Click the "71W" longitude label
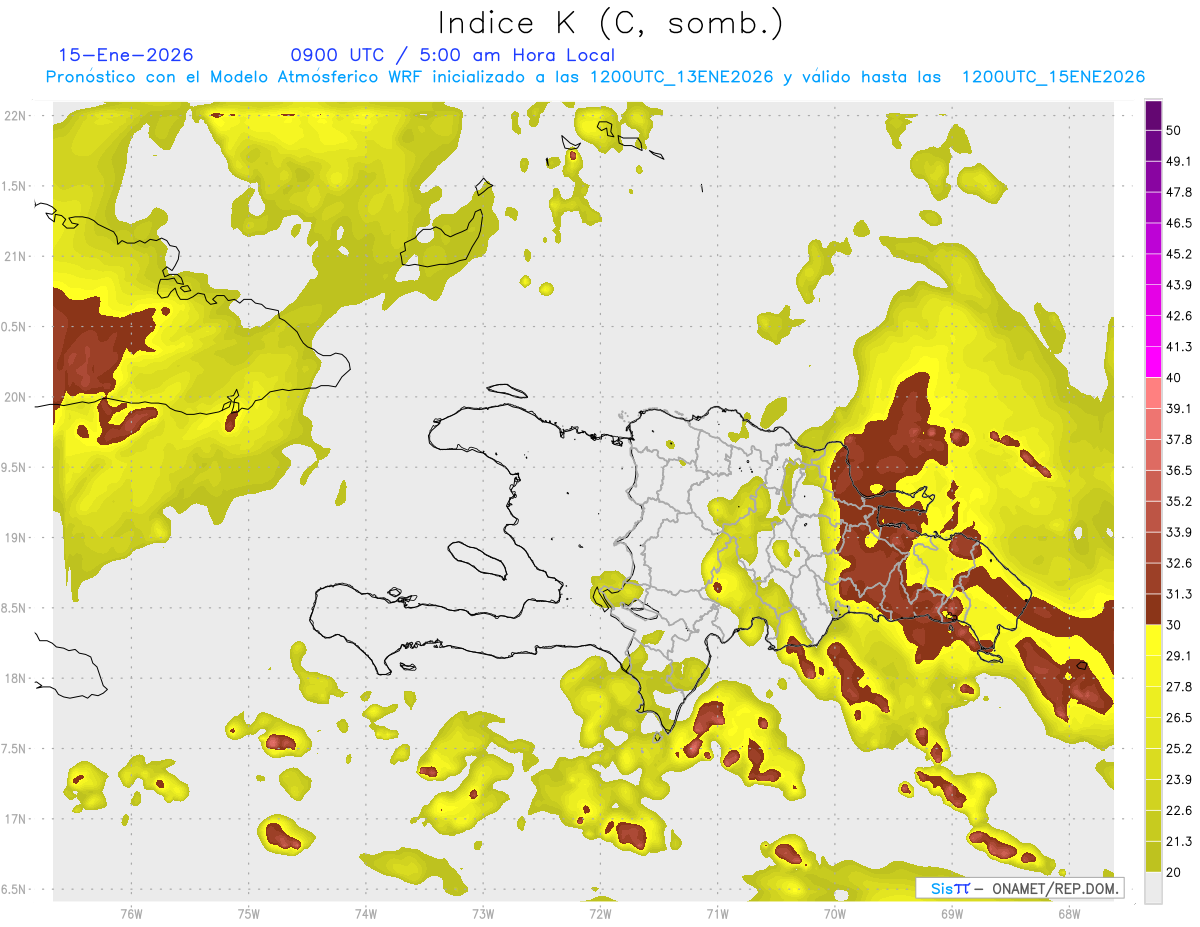Screen dimensions: 1200x927 (x=717, y=914)
